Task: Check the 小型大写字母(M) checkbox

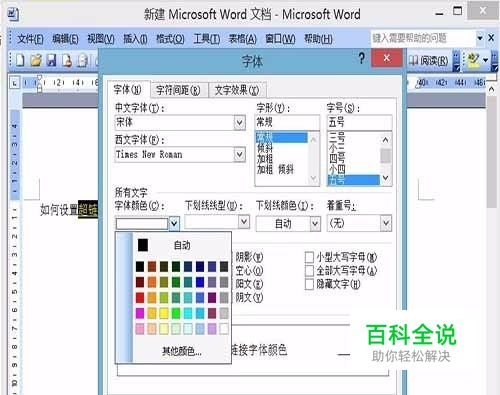Action: (x=309, y=257)
